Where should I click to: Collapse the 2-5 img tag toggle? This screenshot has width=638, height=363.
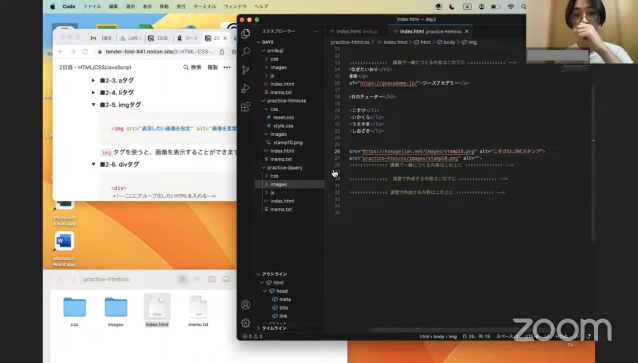click(x=93, y=105)
